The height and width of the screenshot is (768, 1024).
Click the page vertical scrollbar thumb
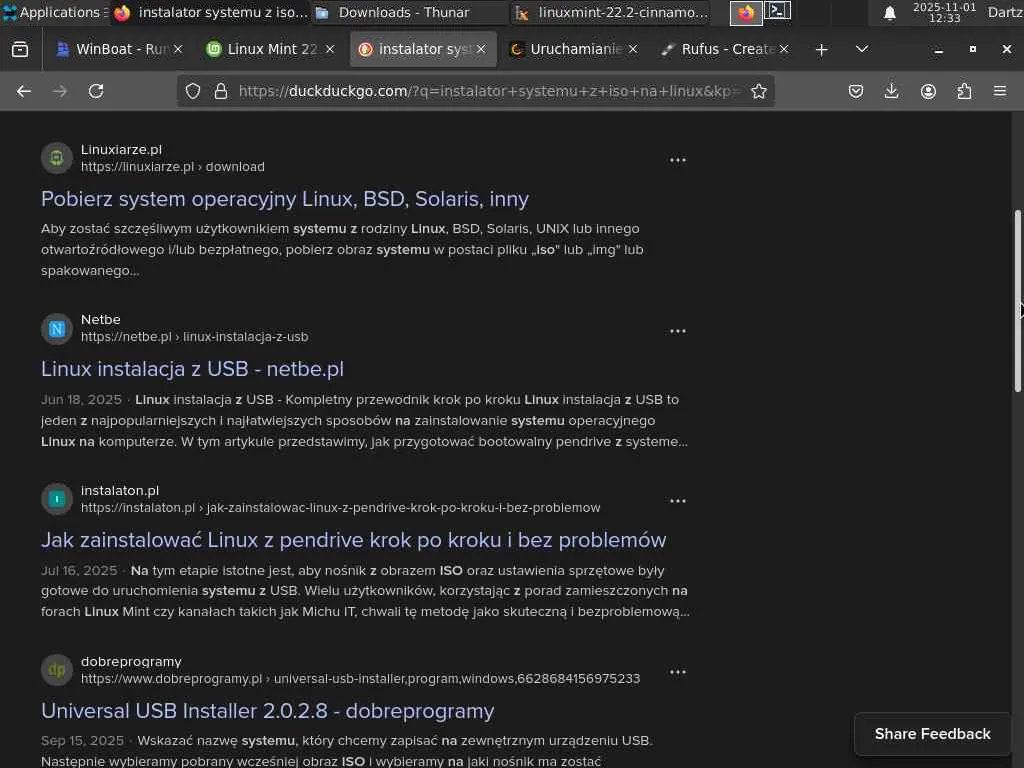pos(1017,301)
